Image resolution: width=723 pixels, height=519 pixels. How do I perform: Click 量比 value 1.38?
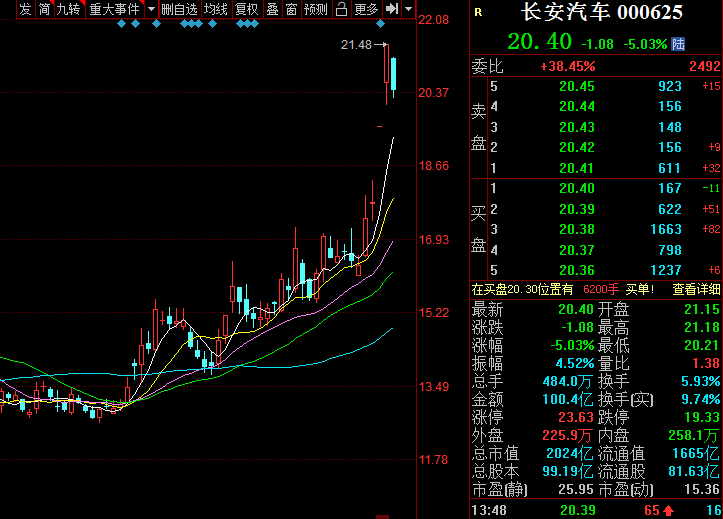click(706, 363)
